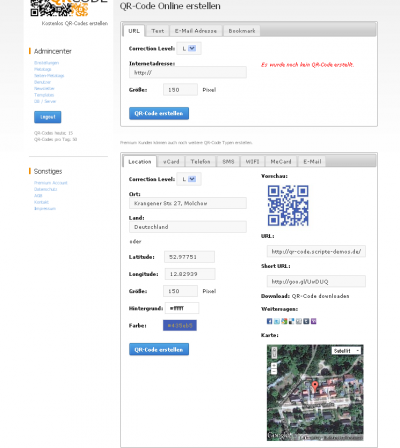Switch to the Text tab

158,31
